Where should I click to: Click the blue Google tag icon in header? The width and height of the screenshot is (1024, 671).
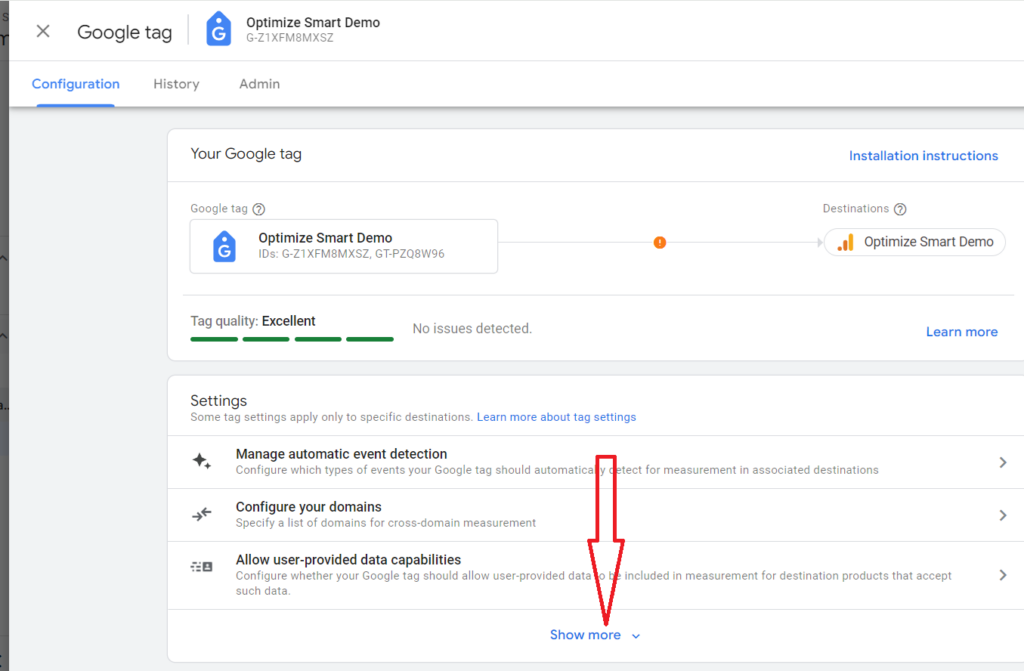[219, 29]
